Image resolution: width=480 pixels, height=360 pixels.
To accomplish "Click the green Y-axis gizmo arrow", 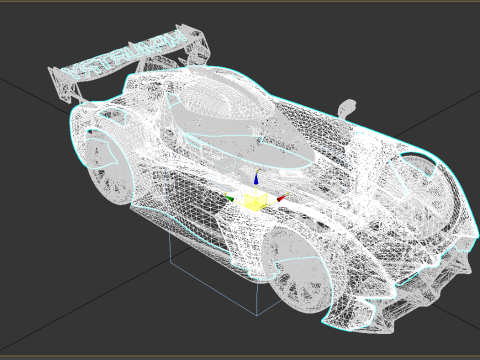I will click(x=229, y=198).
